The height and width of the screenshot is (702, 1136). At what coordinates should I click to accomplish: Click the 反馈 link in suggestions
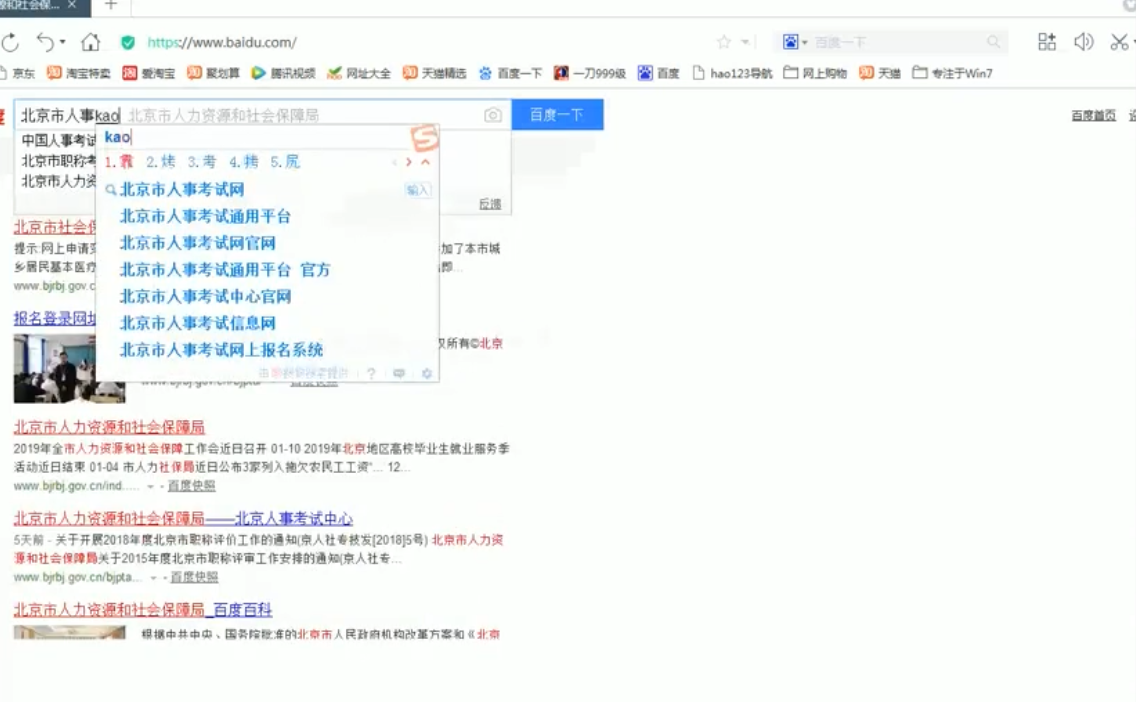pyautogui.click(x=490, y=204)
